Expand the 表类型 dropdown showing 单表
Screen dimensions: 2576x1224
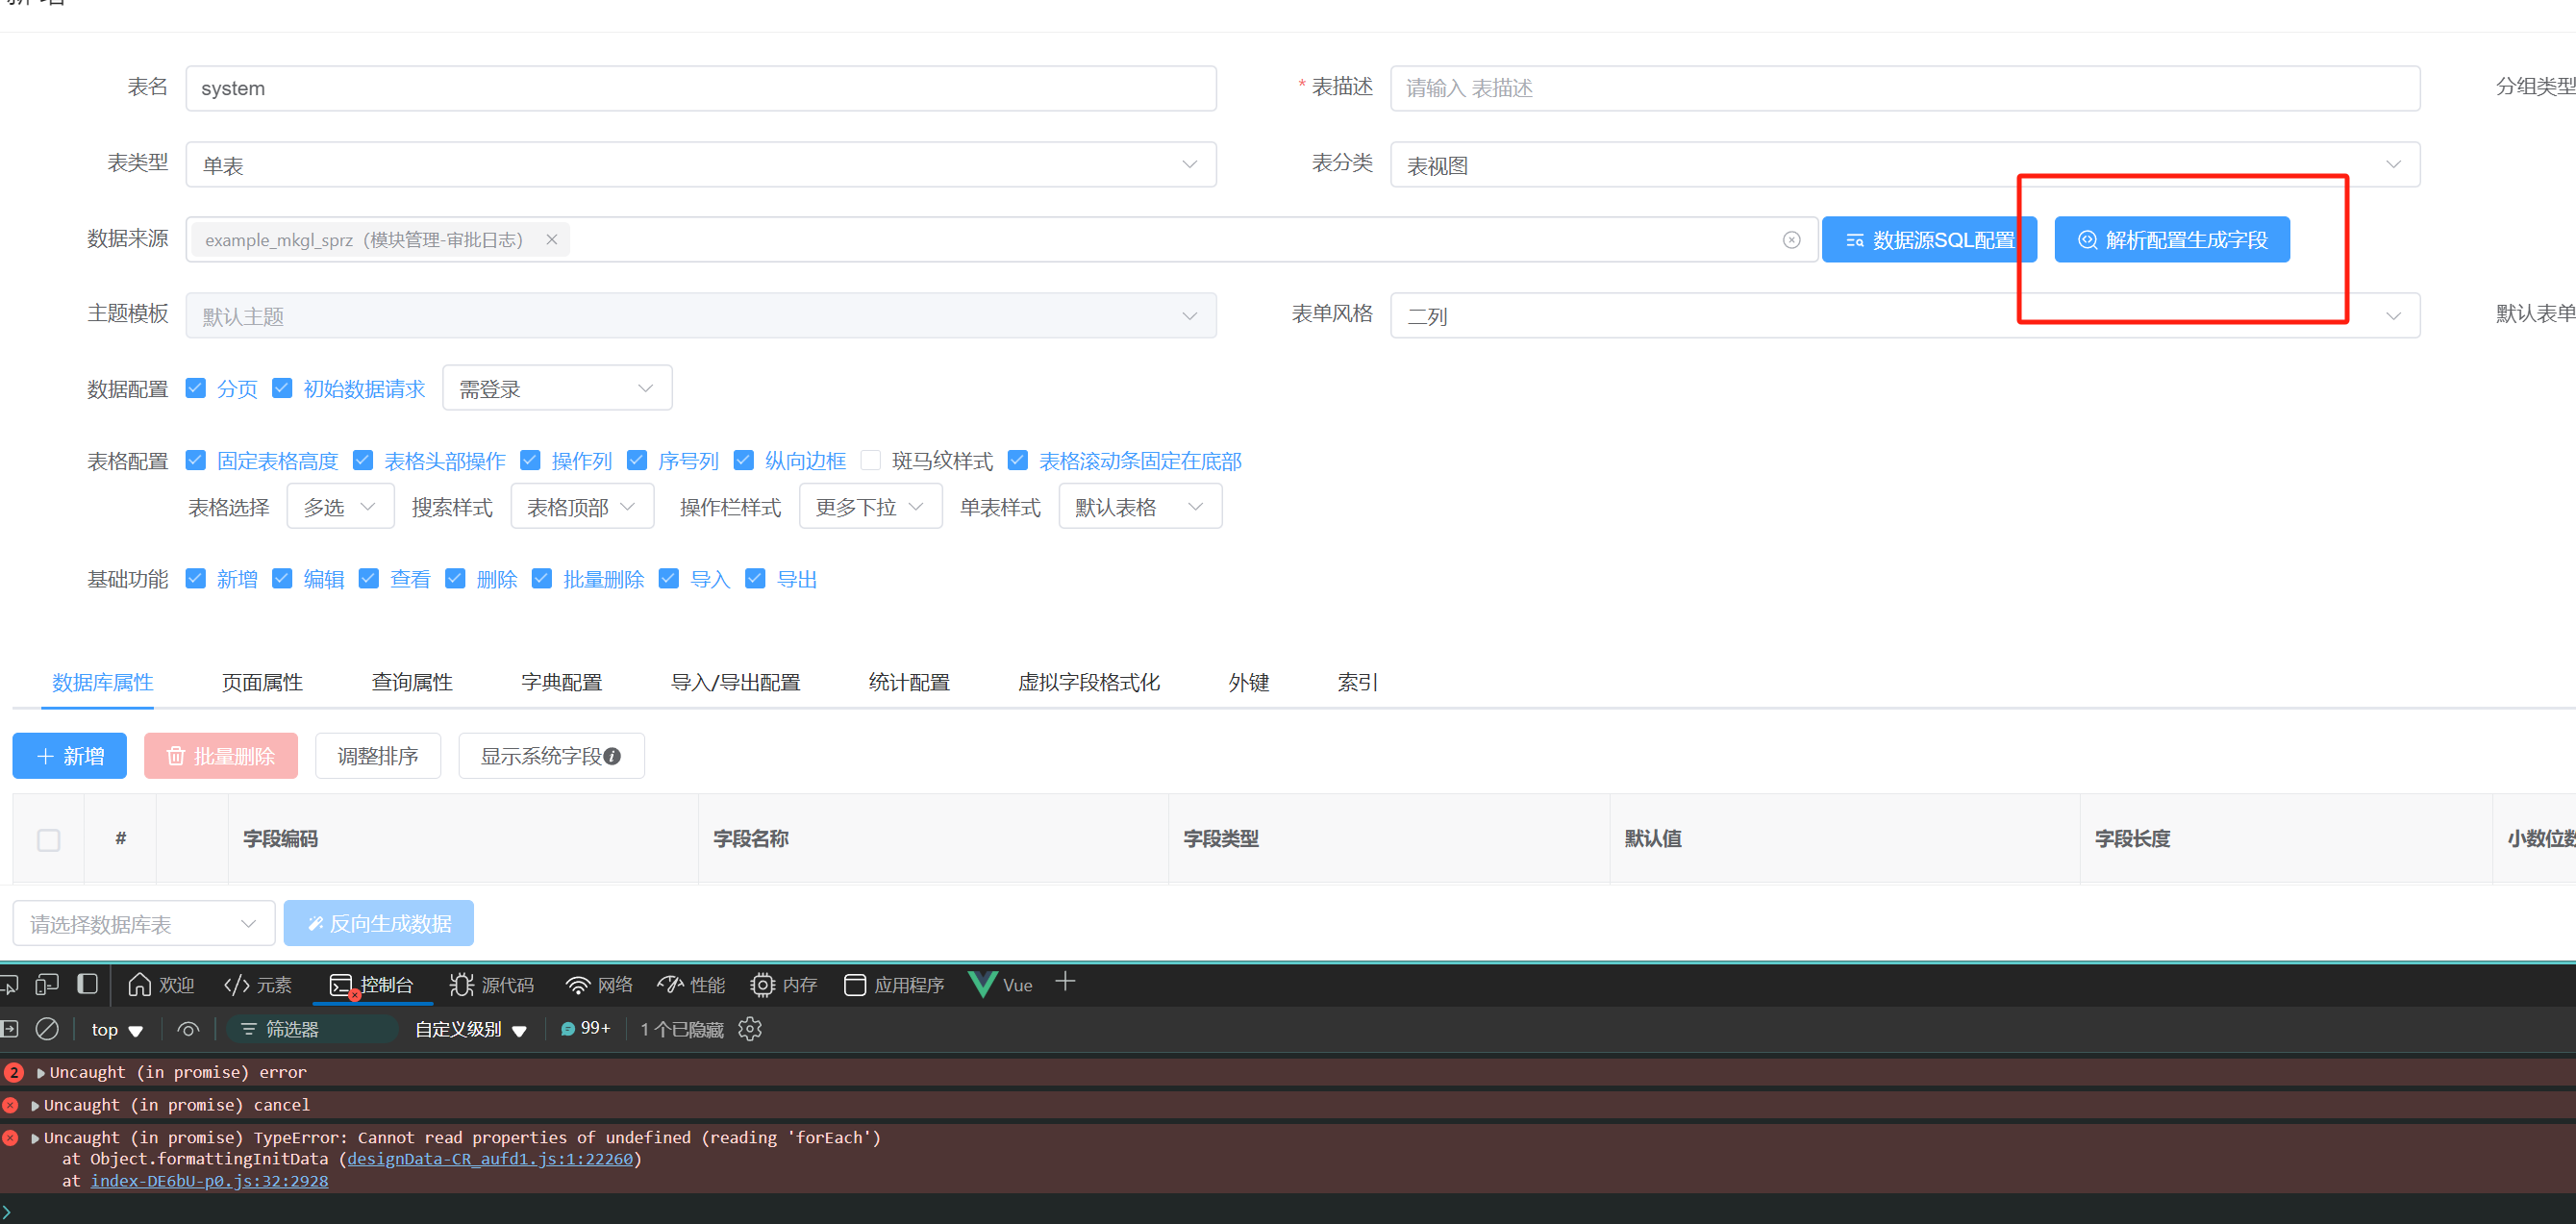700,165
